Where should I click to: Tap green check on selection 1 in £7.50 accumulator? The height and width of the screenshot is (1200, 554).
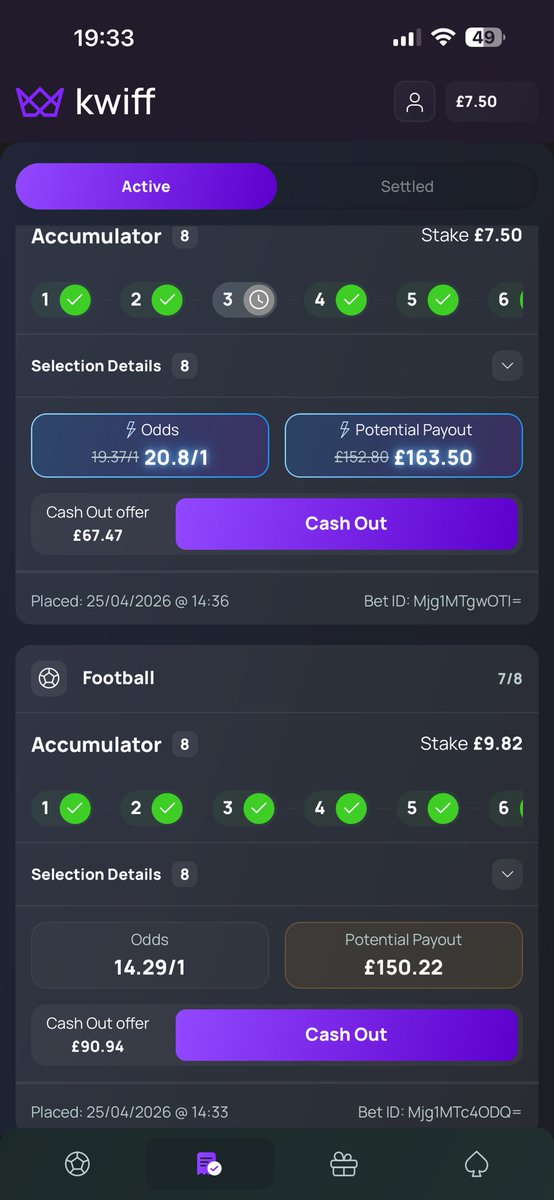[x=75, y=299]
